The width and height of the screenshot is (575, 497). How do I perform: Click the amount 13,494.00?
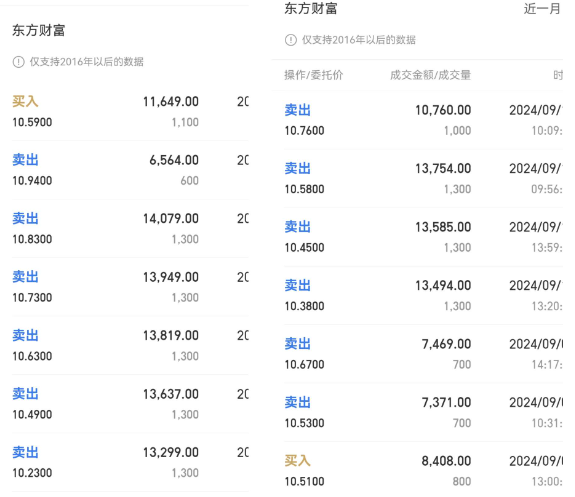coord(443,285)
